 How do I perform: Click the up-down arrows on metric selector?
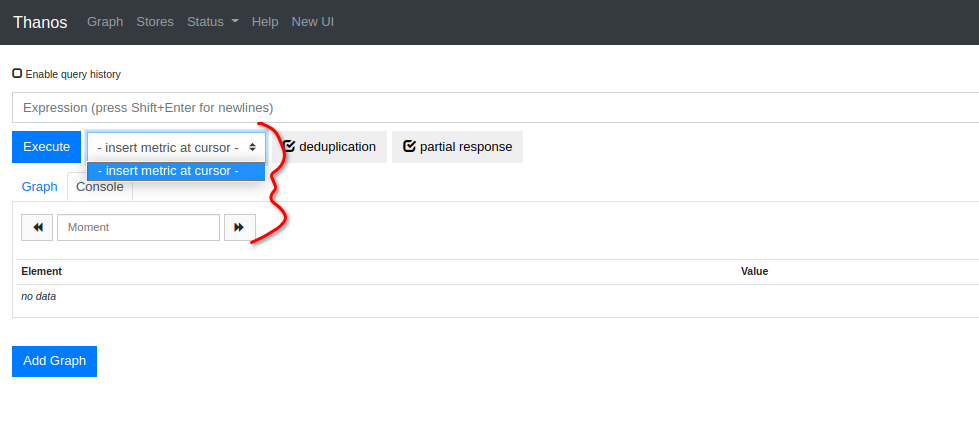click(252, 147)
